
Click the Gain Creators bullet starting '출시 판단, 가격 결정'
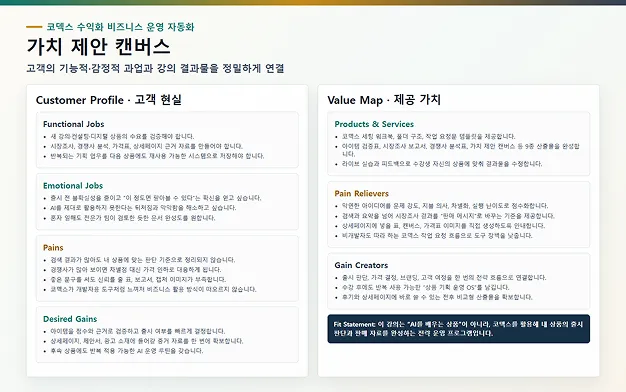click(x=444, y=277)
